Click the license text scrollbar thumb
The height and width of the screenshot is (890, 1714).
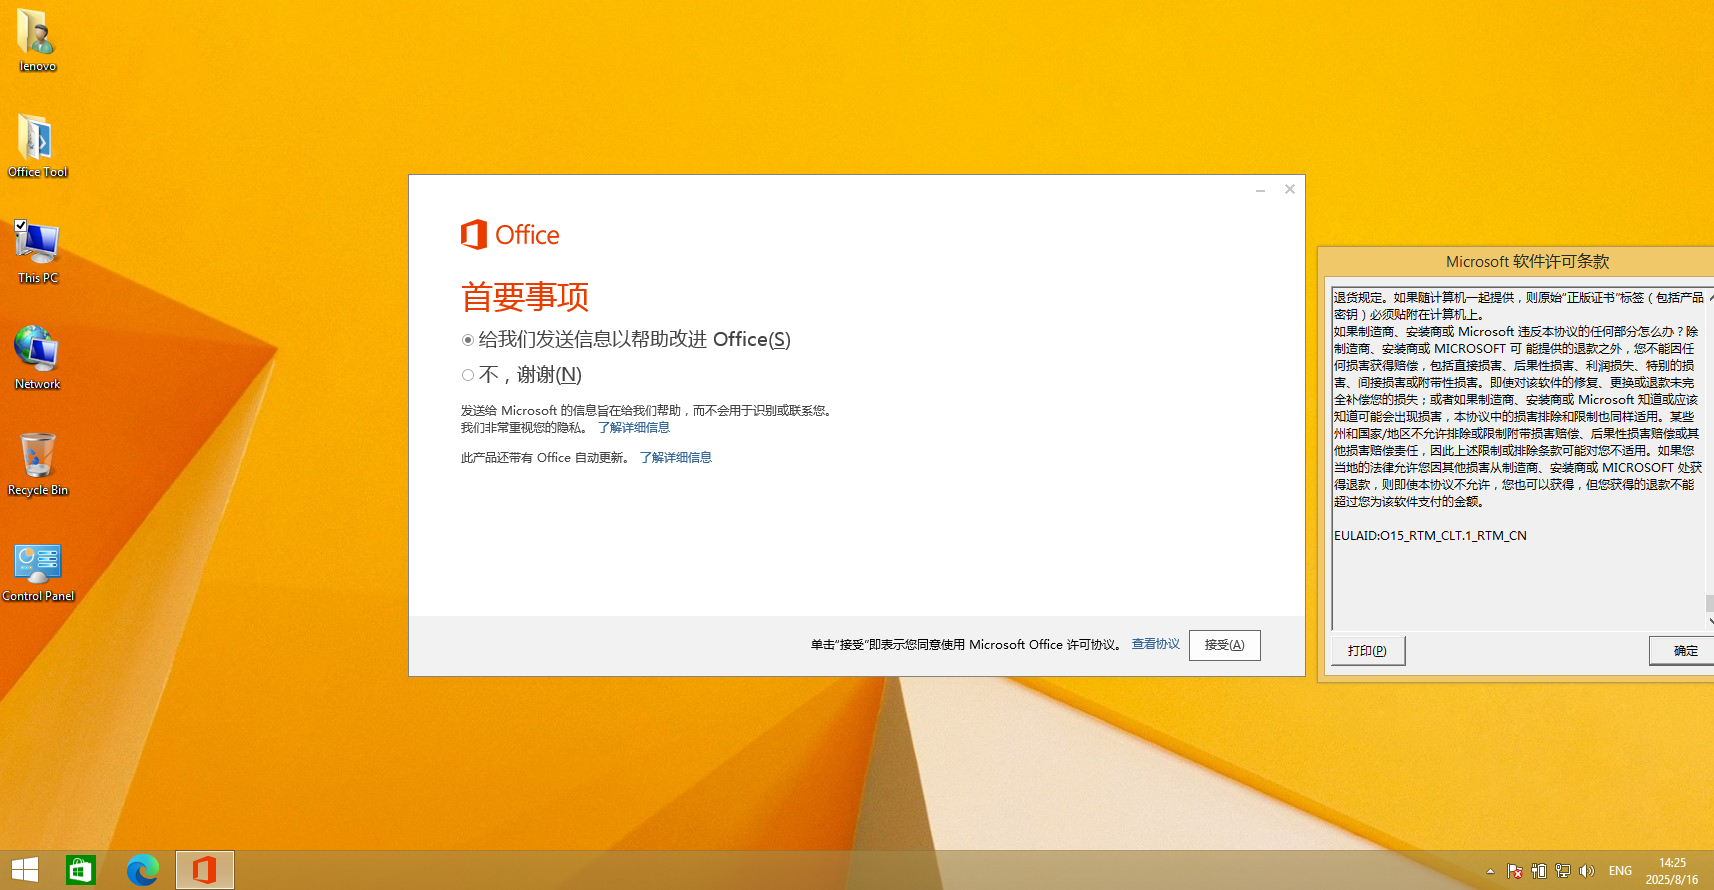pos(1709,602)
